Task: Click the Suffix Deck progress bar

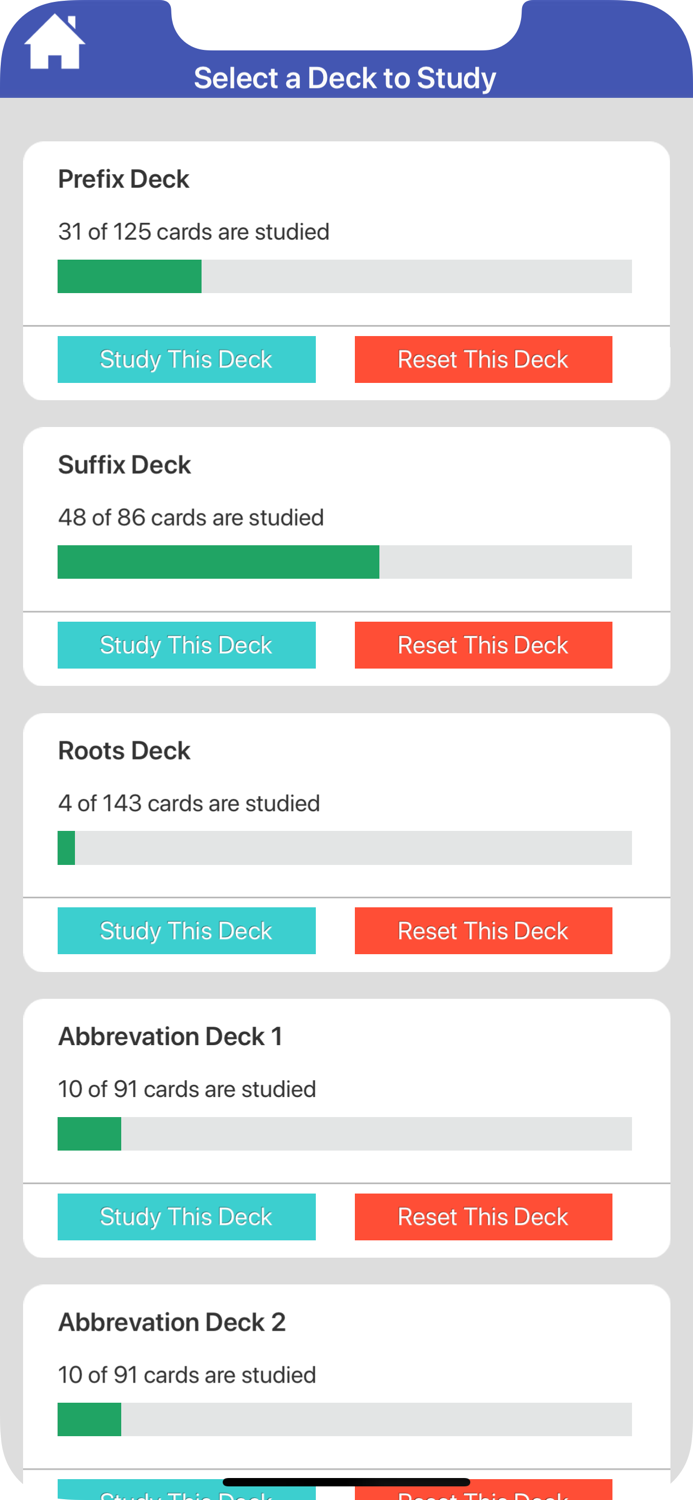Action: point(344,562)
